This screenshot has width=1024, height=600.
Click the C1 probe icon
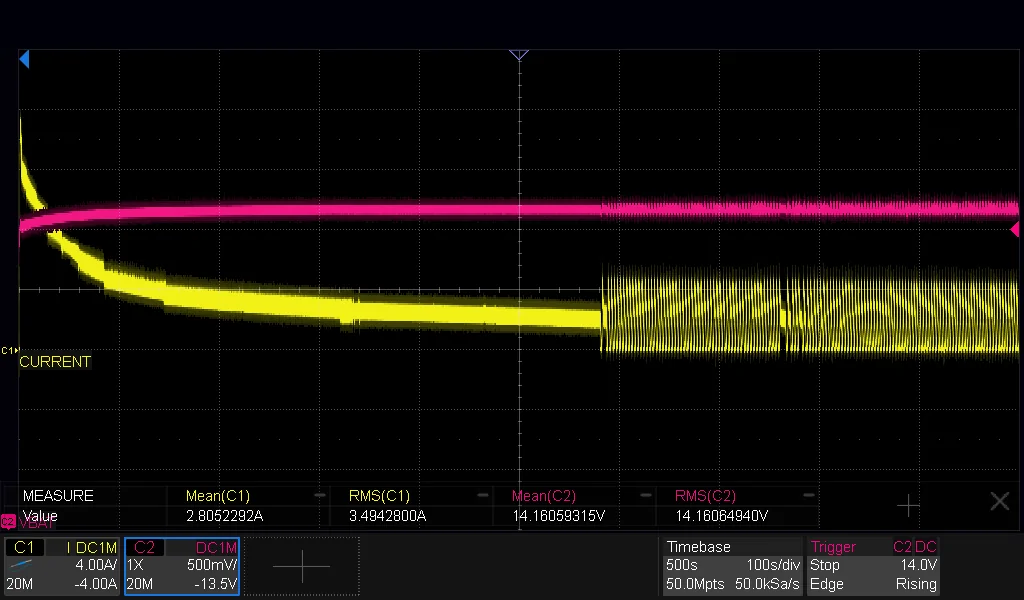coord(21,565)
